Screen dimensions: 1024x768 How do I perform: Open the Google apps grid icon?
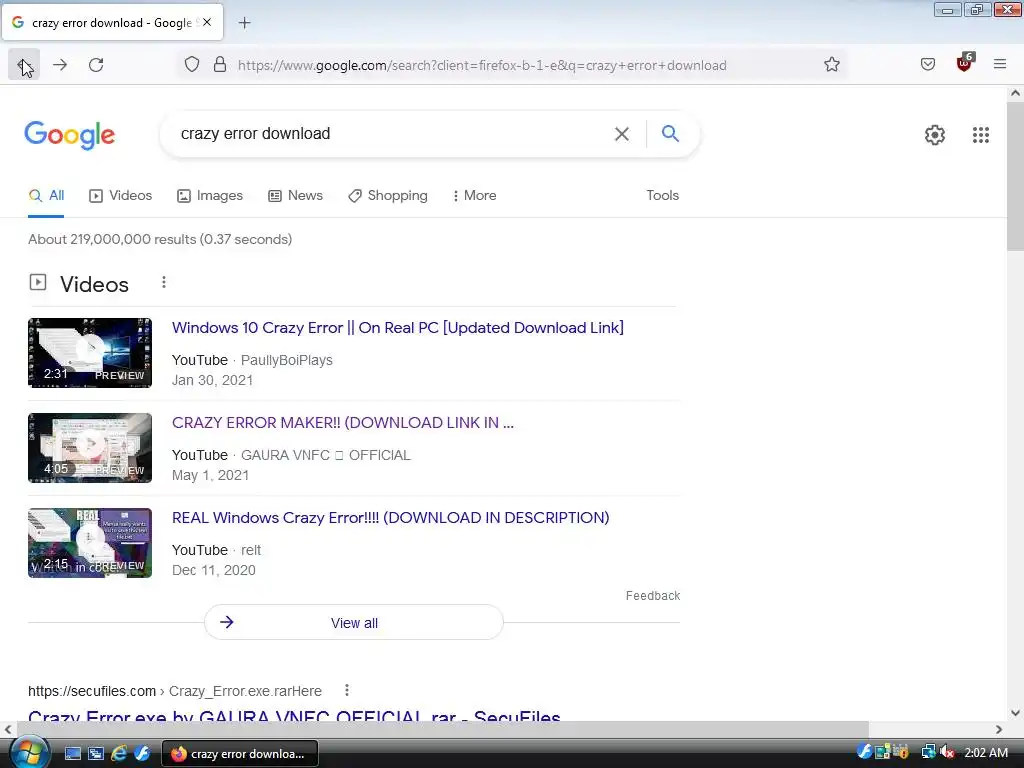point(980,135)
